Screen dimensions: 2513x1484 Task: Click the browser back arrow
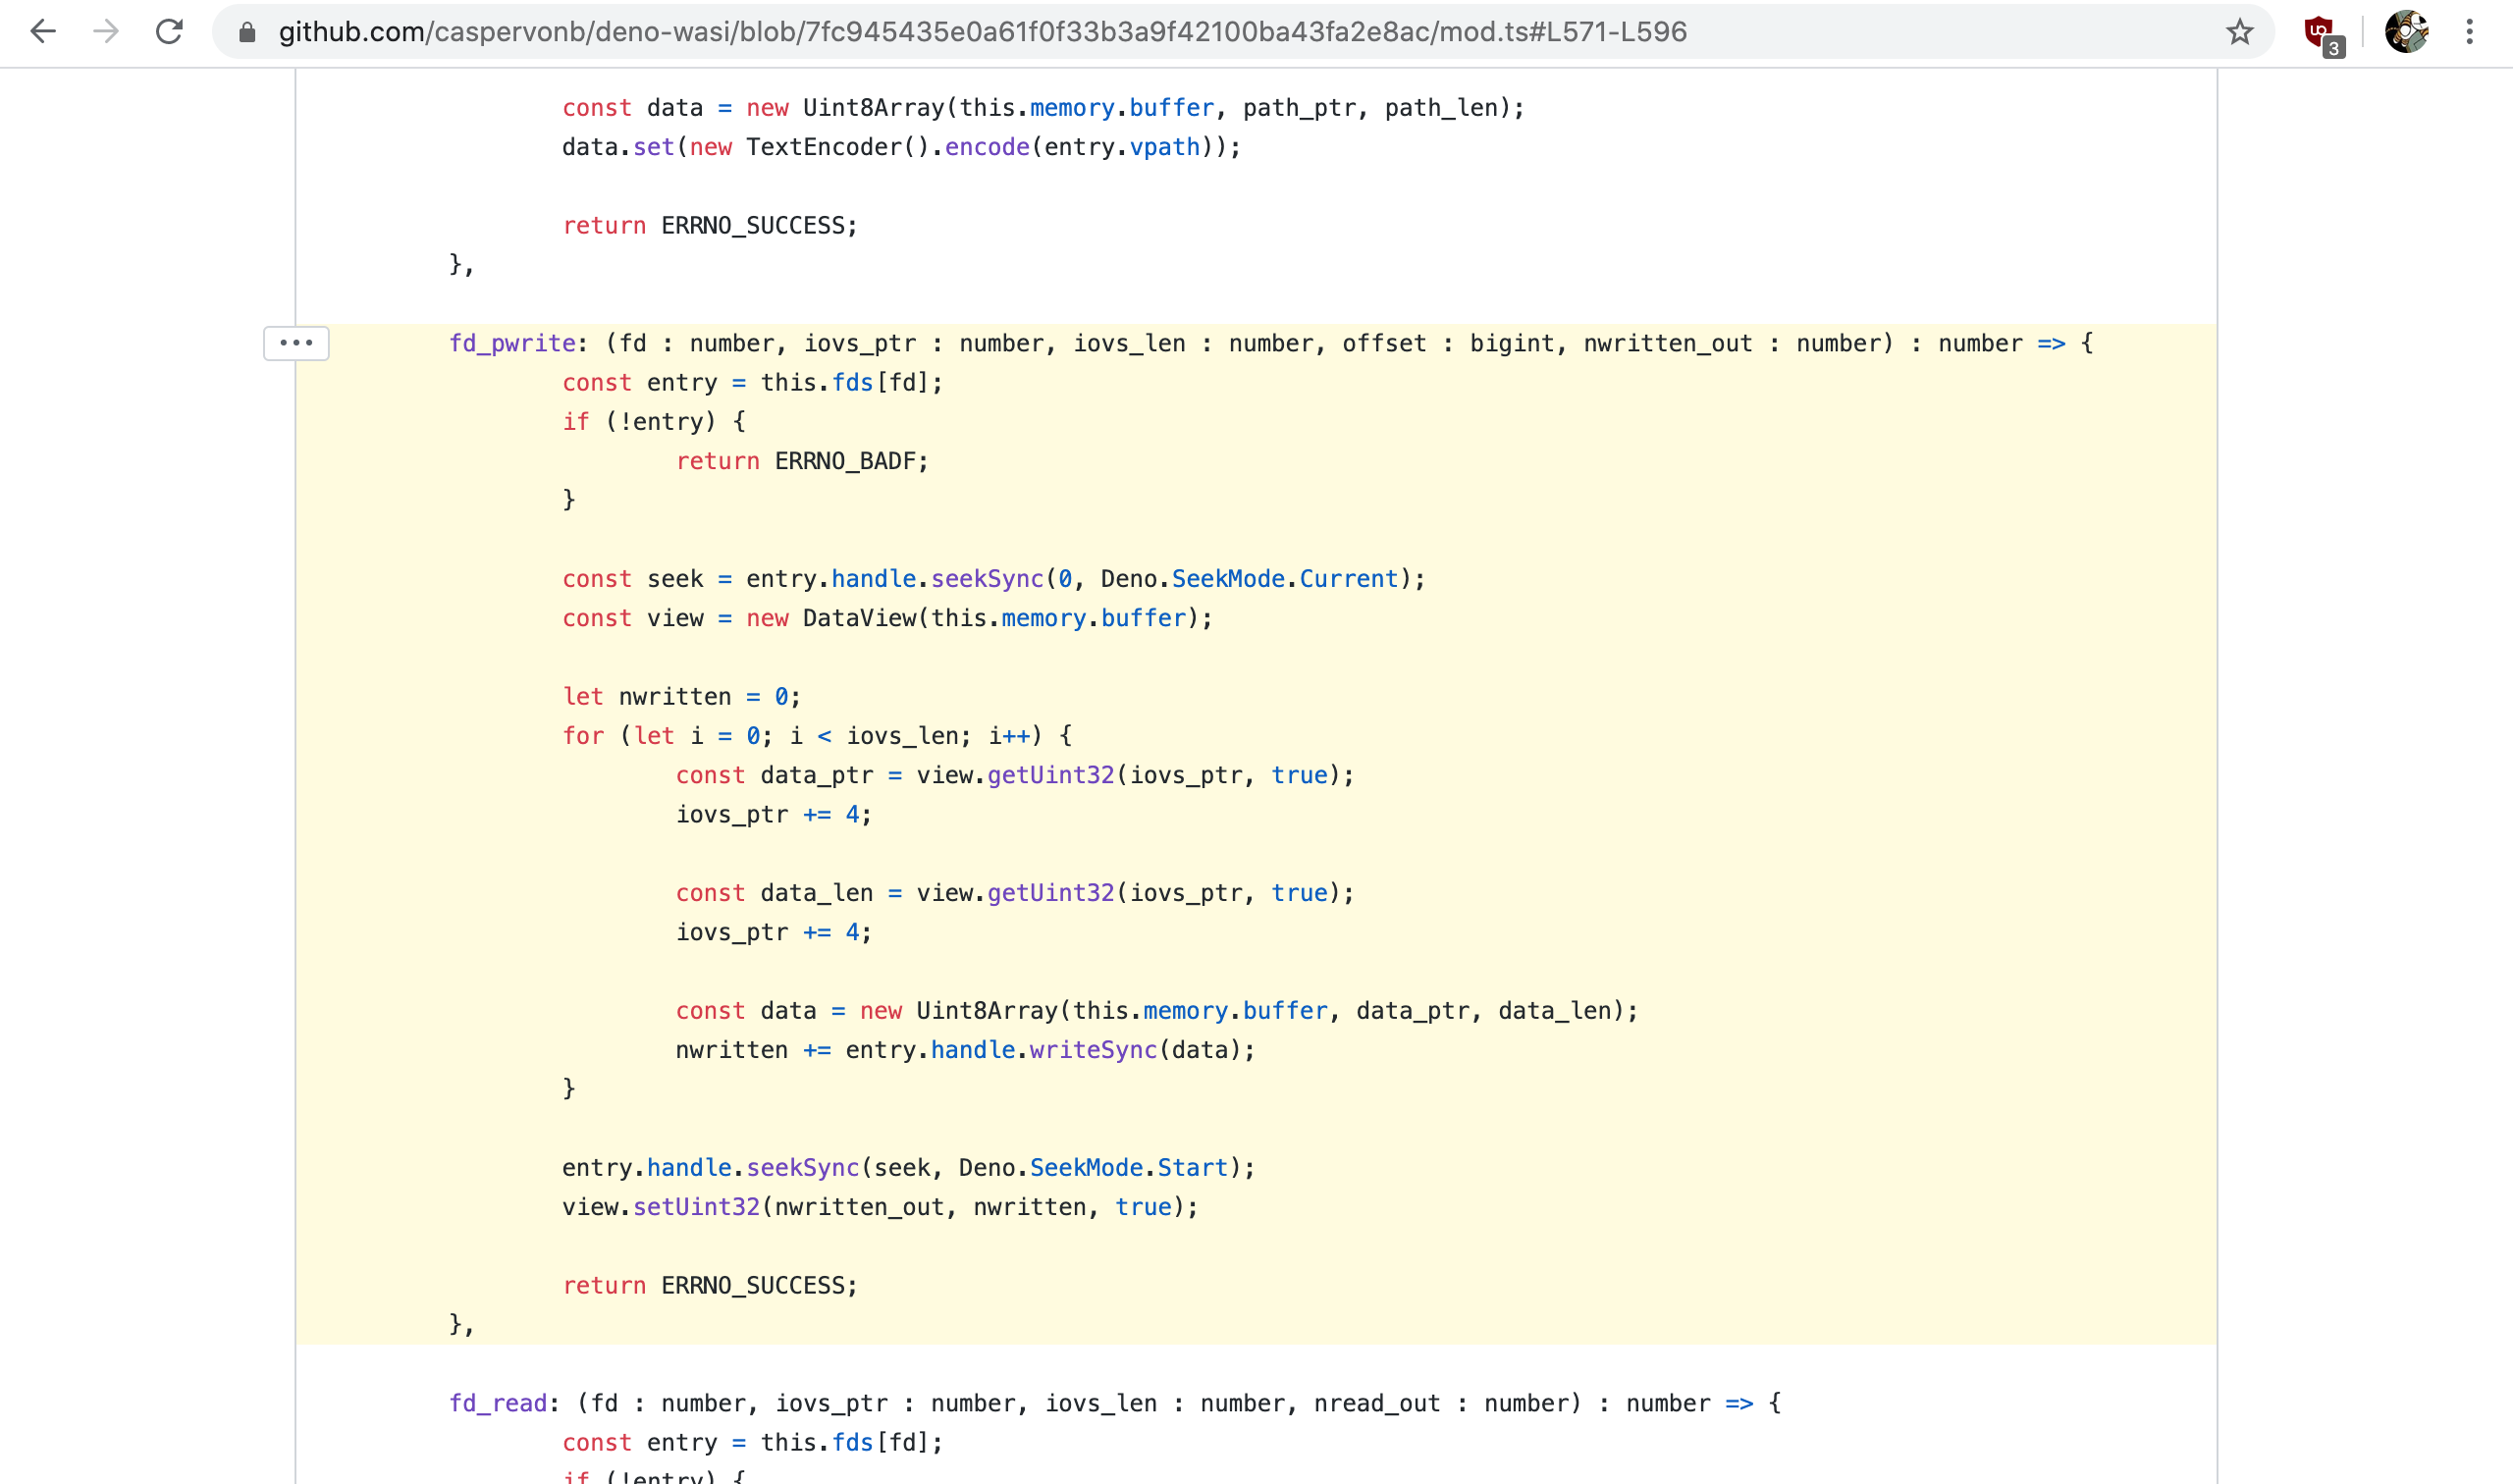[x=42, y=32]
